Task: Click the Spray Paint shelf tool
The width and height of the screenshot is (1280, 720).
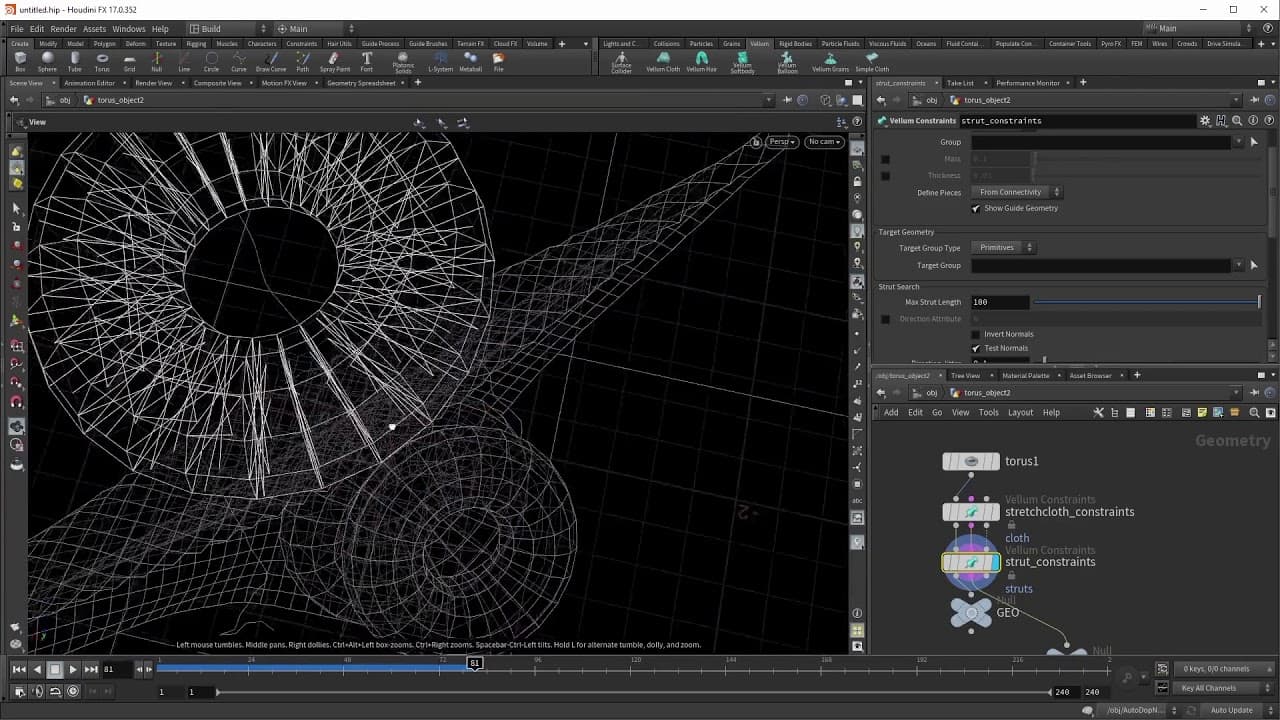Action: point(335,62)
